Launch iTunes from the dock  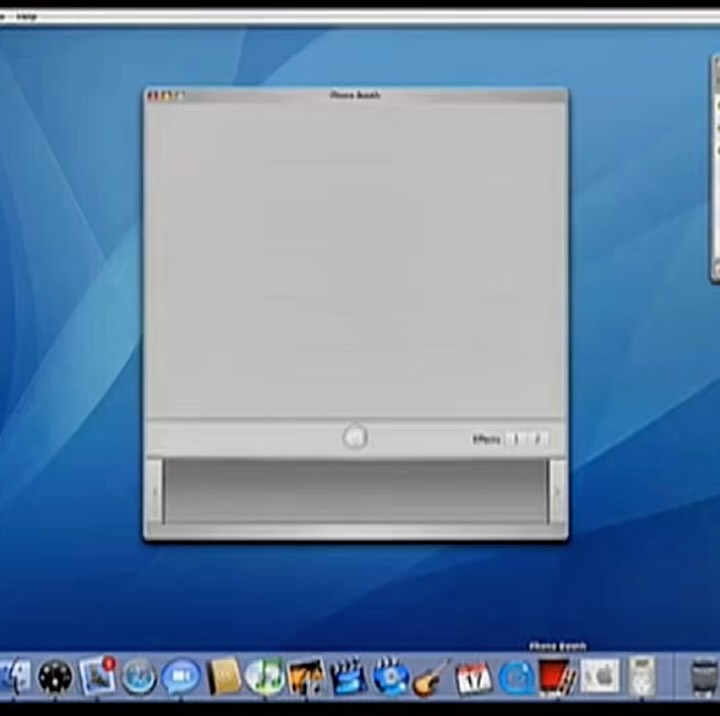pyautogui.click(x=264, y=678)
